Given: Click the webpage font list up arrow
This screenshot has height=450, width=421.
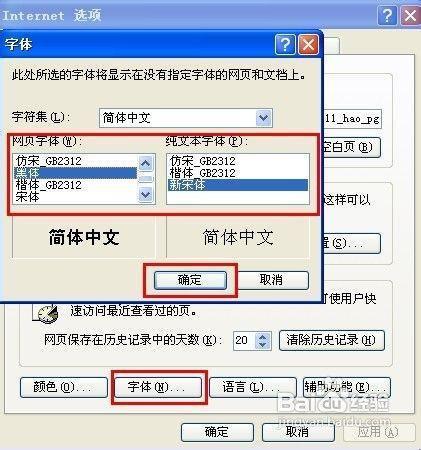Looking at the screenshot, I should click(146, 163).
